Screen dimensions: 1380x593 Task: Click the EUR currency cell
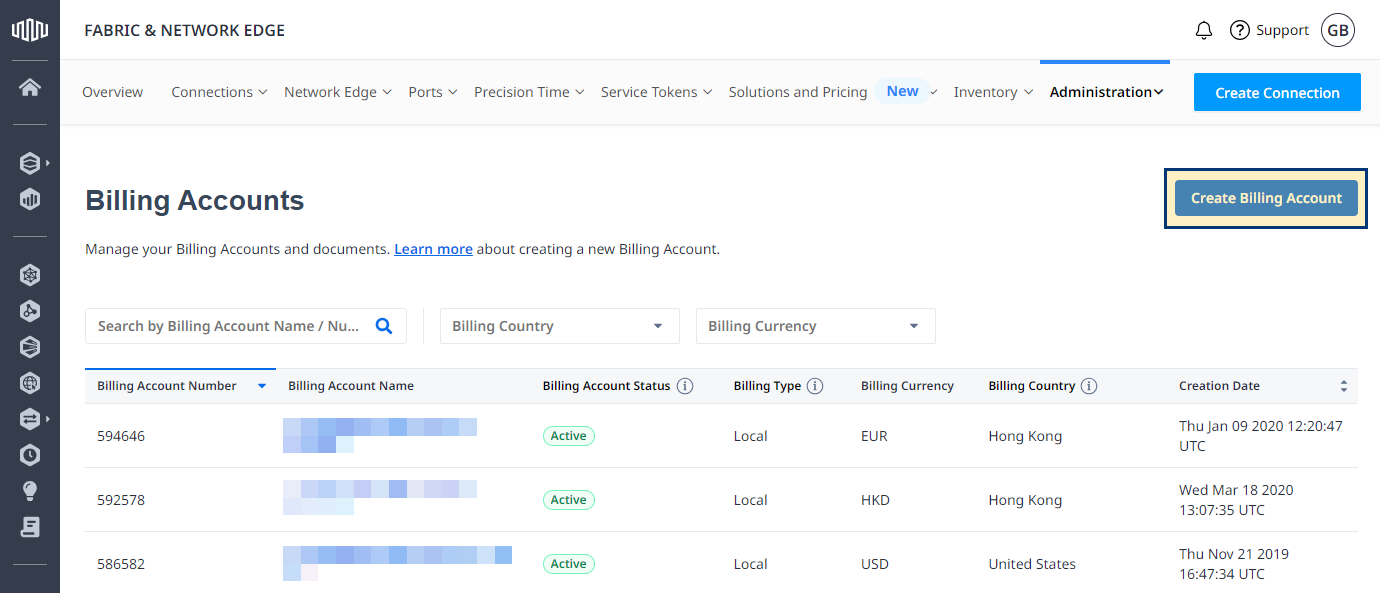(874, 436)
